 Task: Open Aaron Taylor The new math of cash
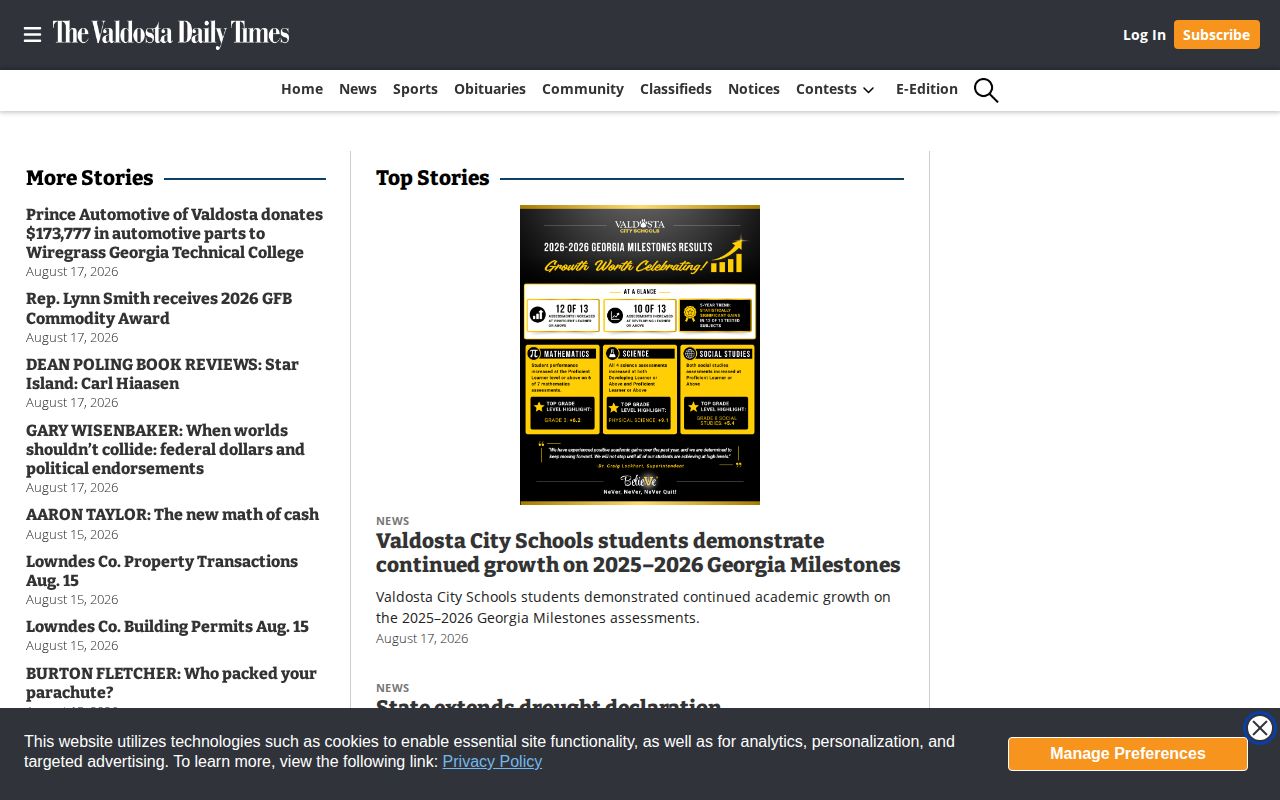tap(172, 514)
